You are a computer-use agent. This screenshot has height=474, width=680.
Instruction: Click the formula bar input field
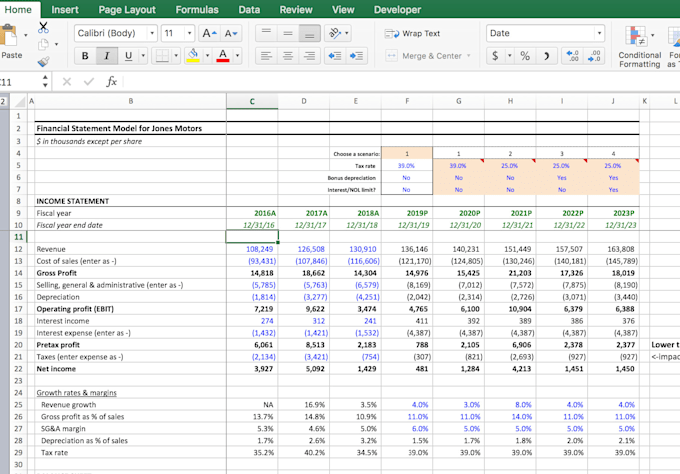pyautogui.click(x=402, y=82)
